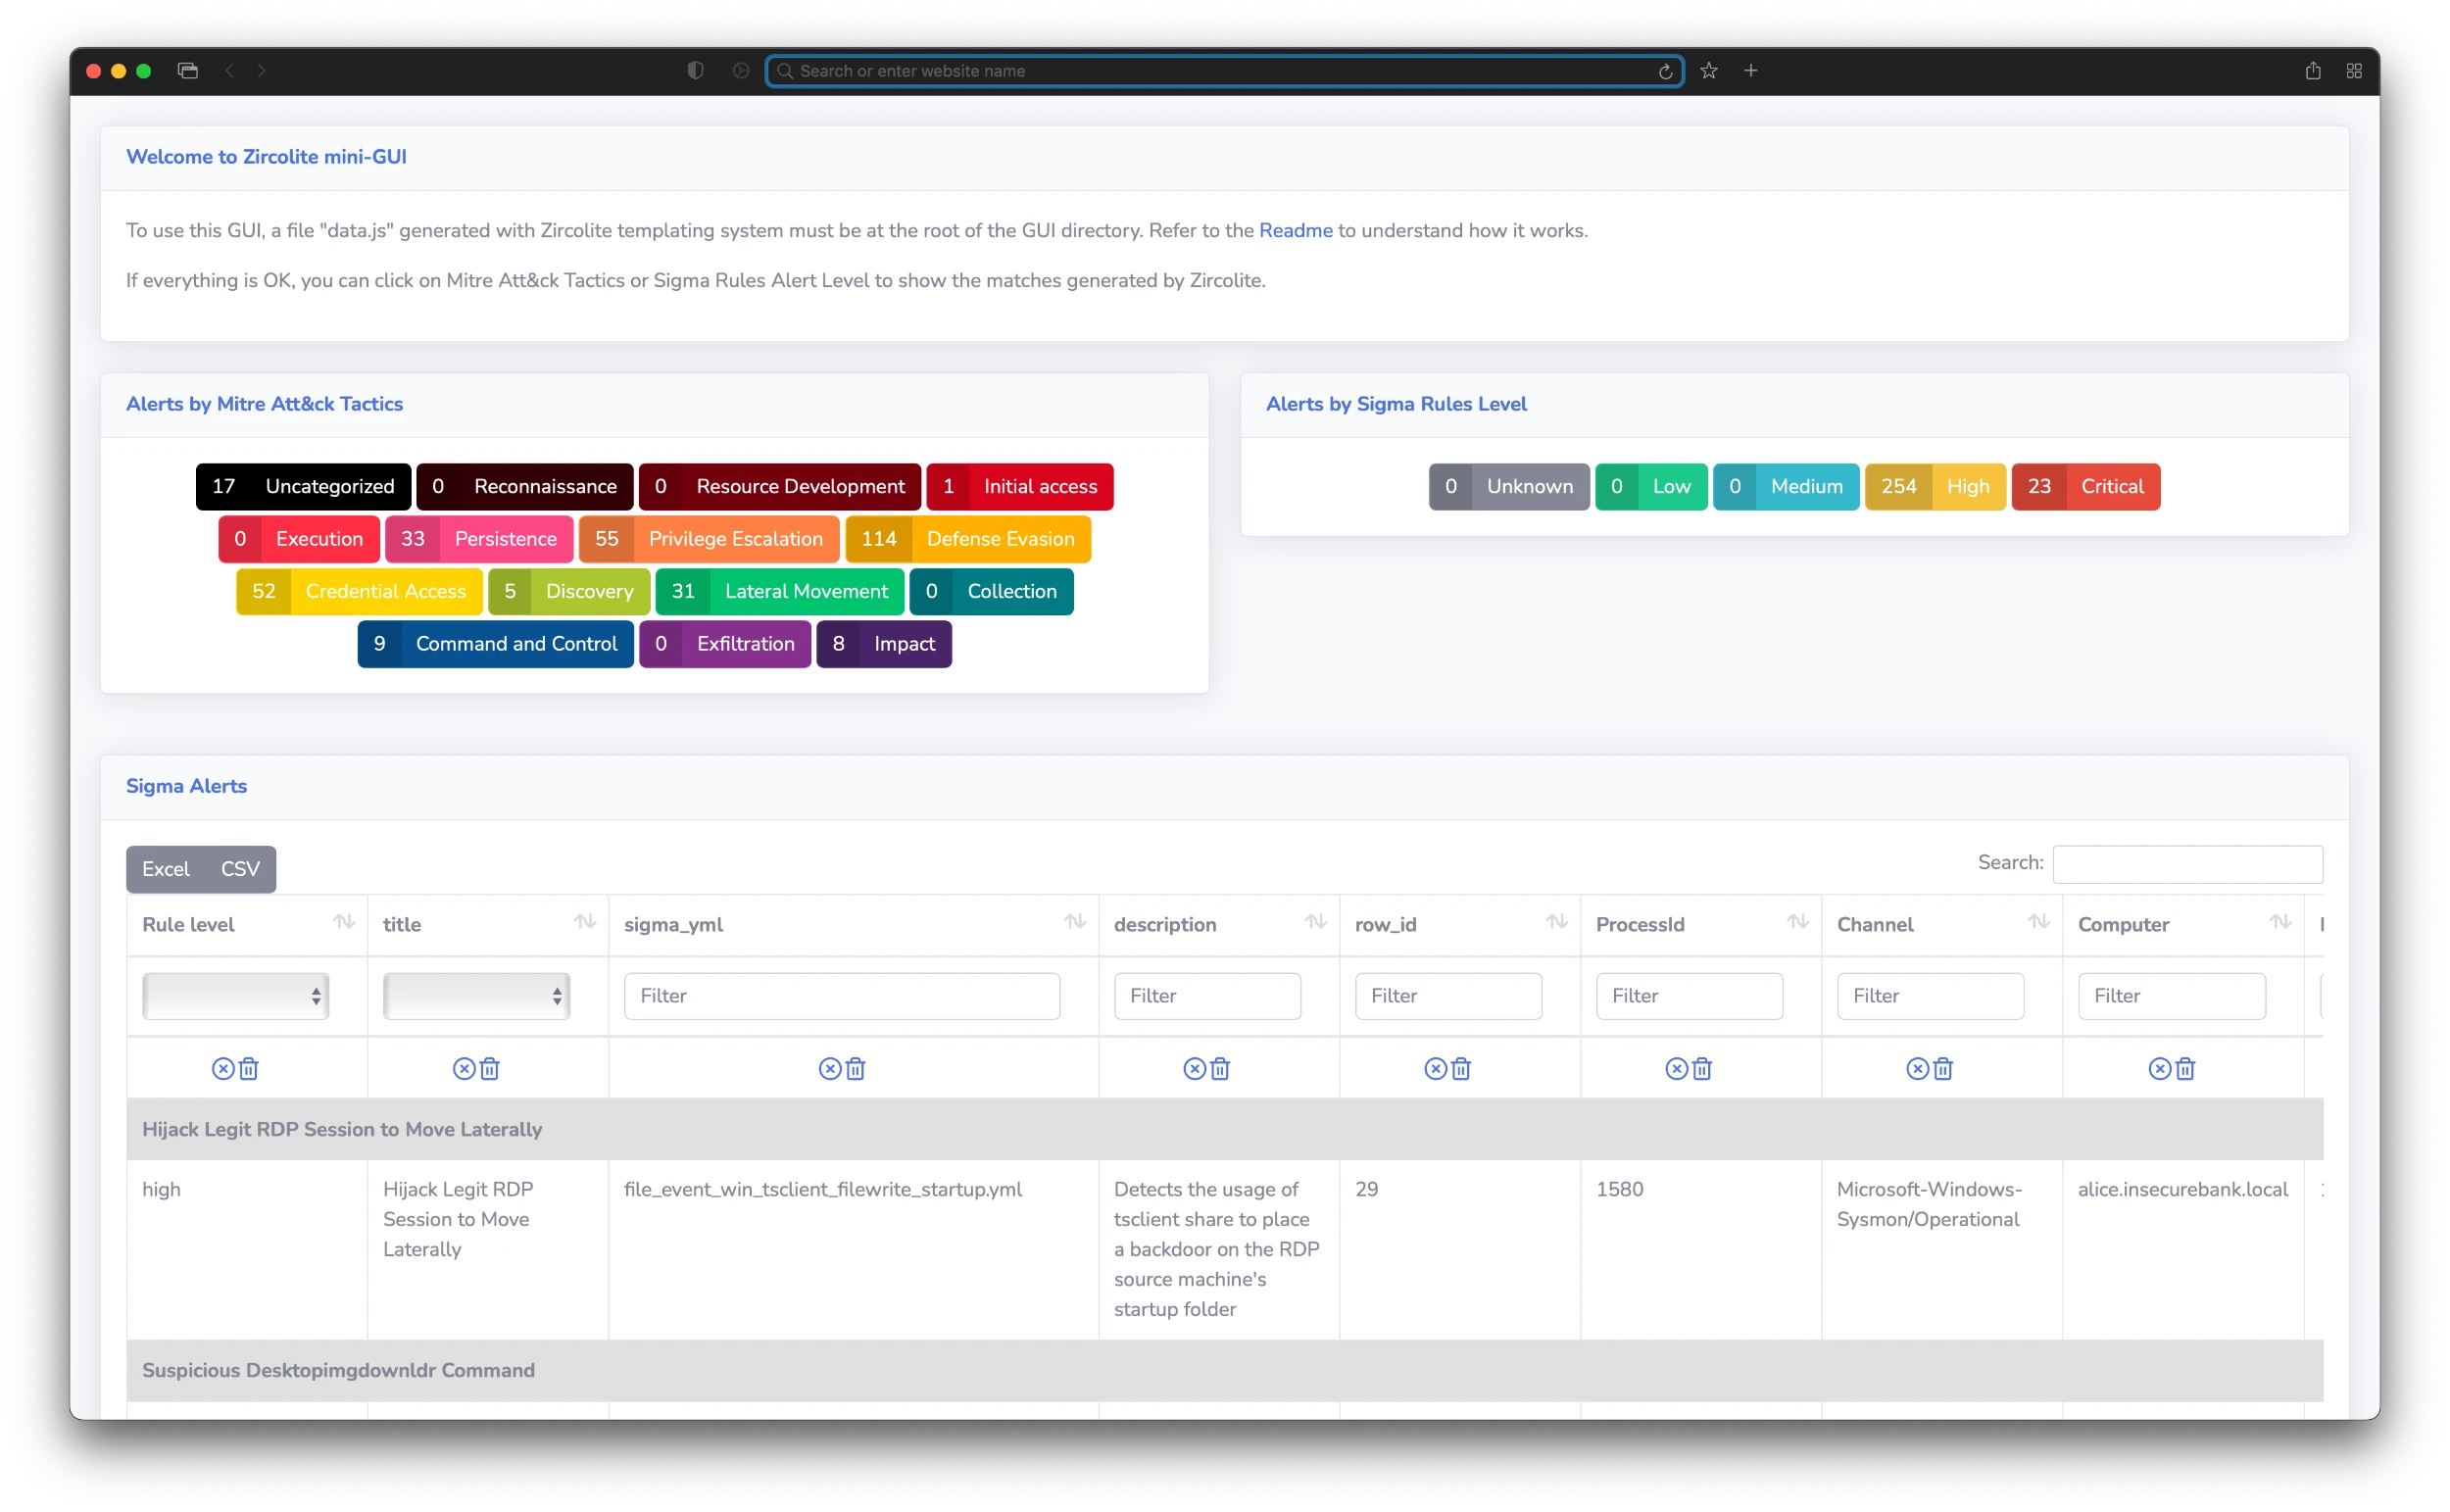Screen dimensions: 2450x1512
Task: Show Lateral Movement tactic alerts
Action: point(780,592)
